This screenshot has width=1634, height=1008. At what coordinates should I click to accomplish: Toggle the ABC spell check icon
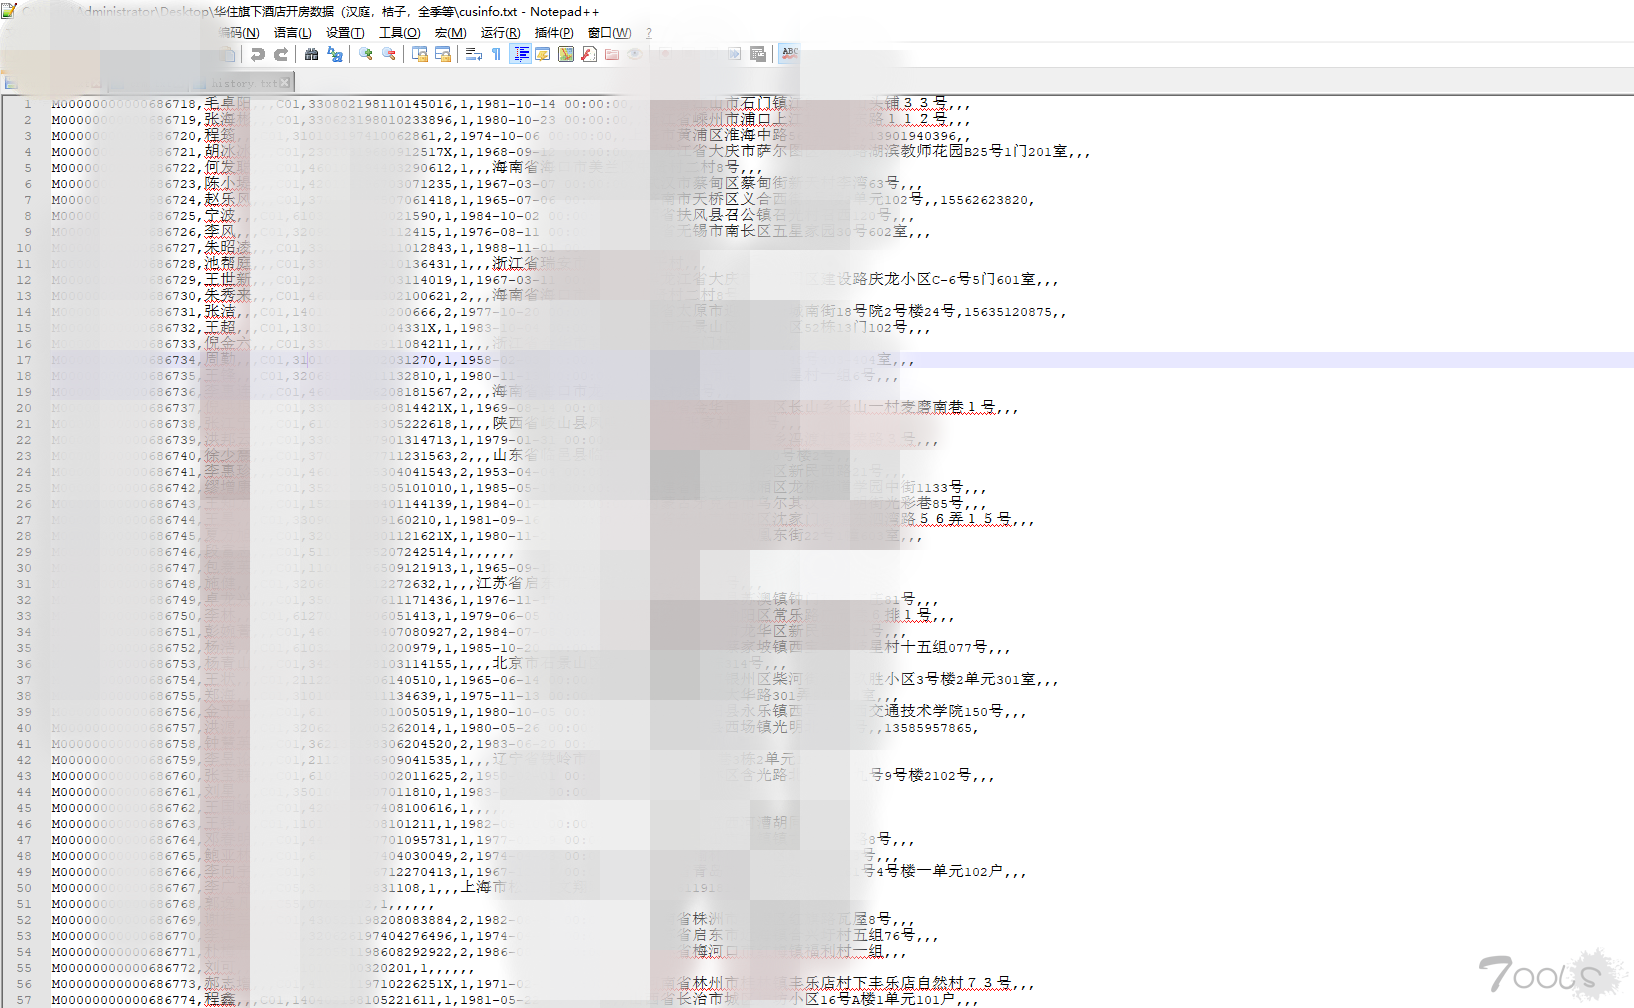pos(790,53)
